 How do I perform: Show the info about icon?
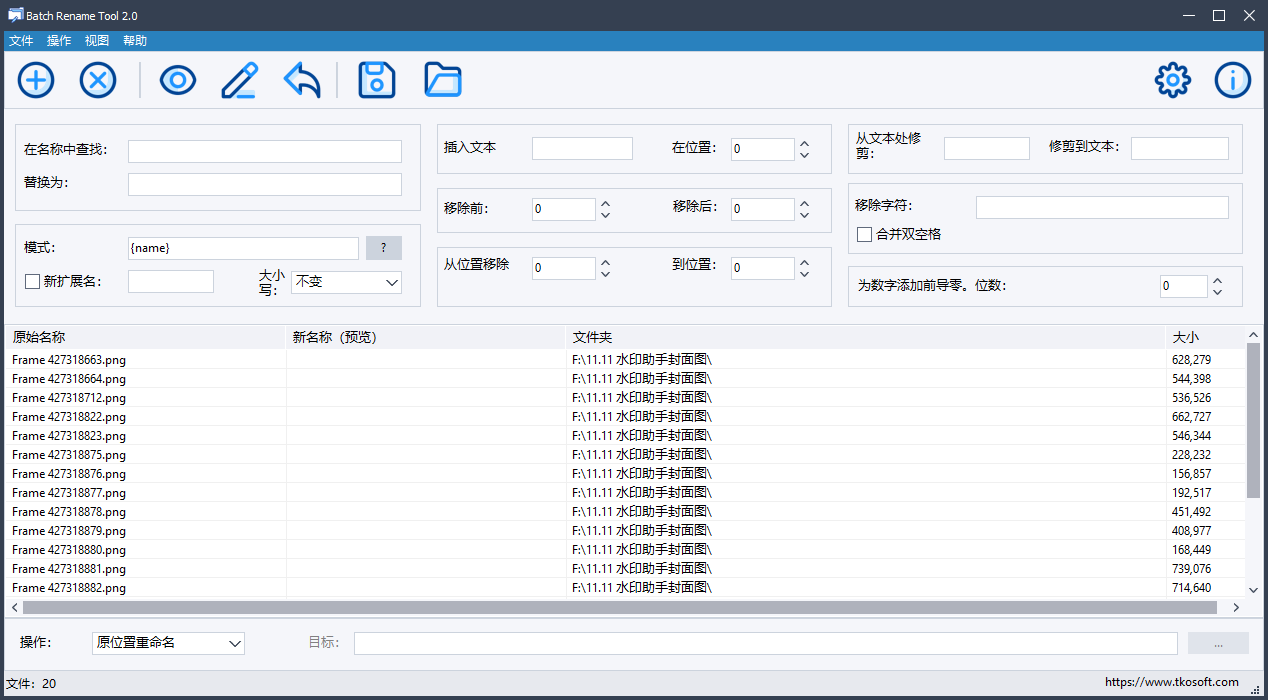coord(1233,80)
